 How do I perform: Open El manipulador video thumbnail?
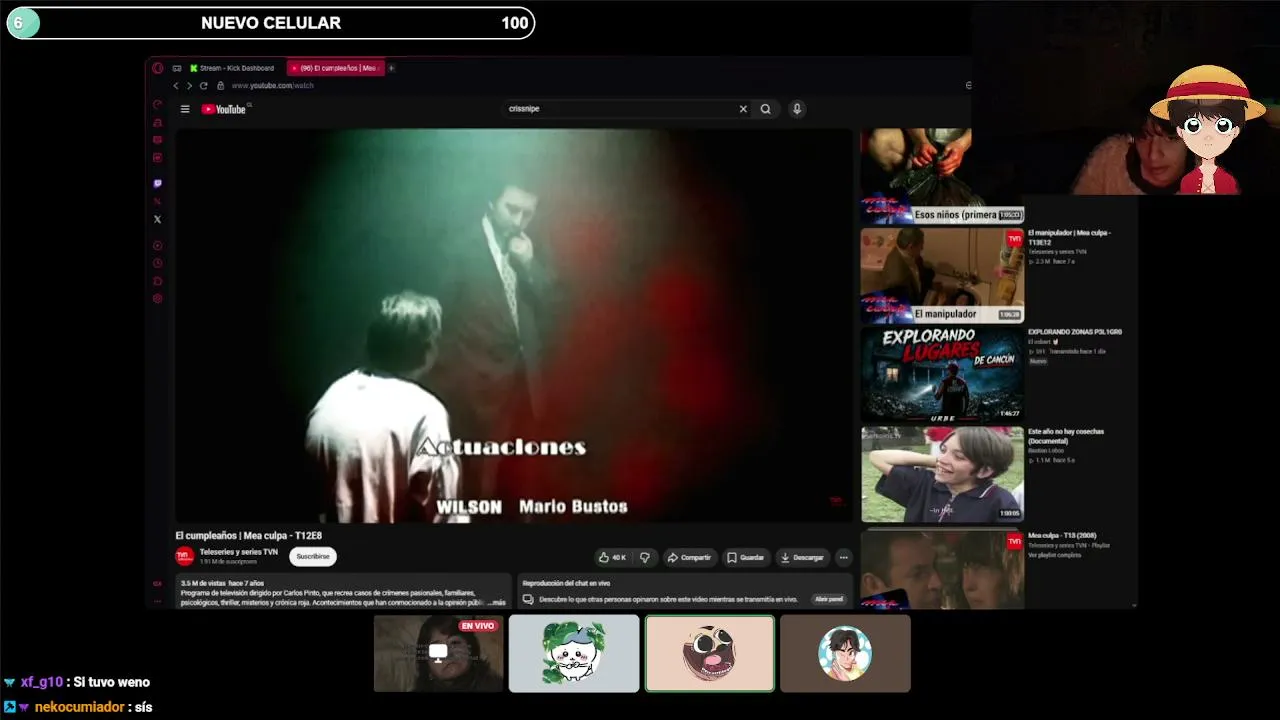point(942,275)
